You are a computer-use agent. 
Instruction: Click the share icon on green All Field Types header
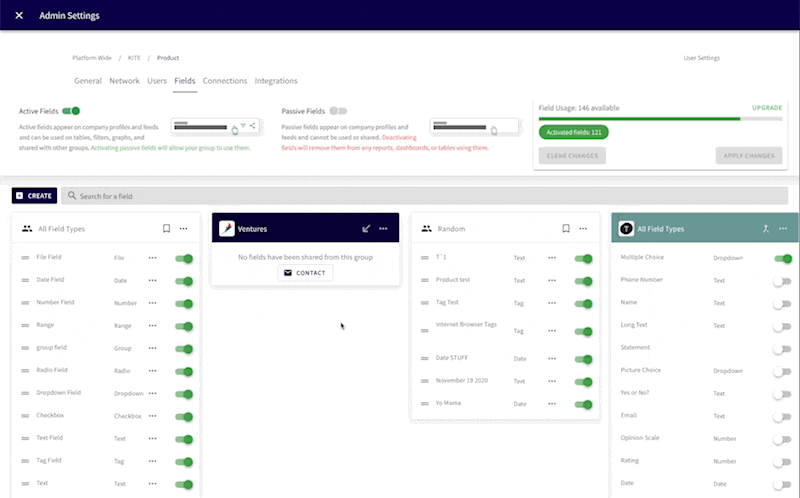[765, 228]
